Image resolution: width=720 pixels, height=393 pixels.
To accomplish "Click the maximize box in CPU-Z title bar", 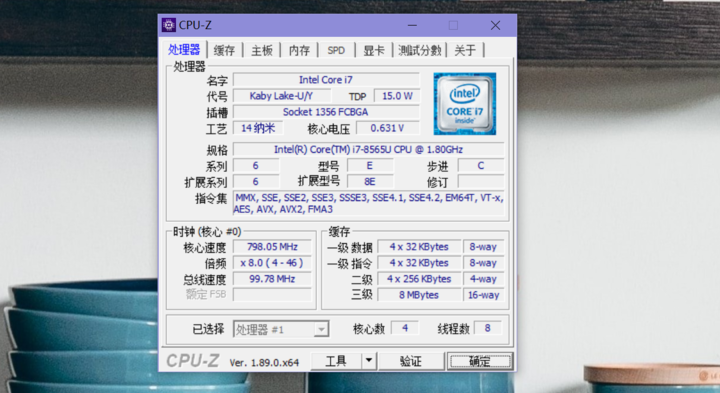I will point(453,25).
